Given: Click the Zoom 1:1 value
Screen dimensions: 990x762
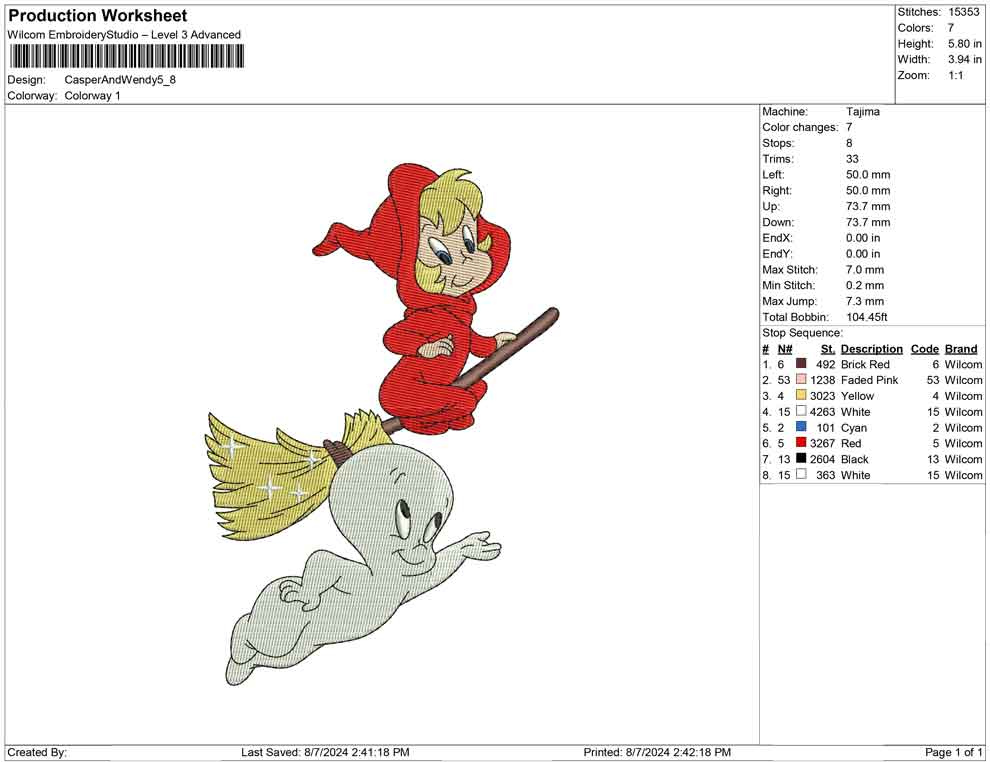Looking at the screenshot, I should (955, 75).
